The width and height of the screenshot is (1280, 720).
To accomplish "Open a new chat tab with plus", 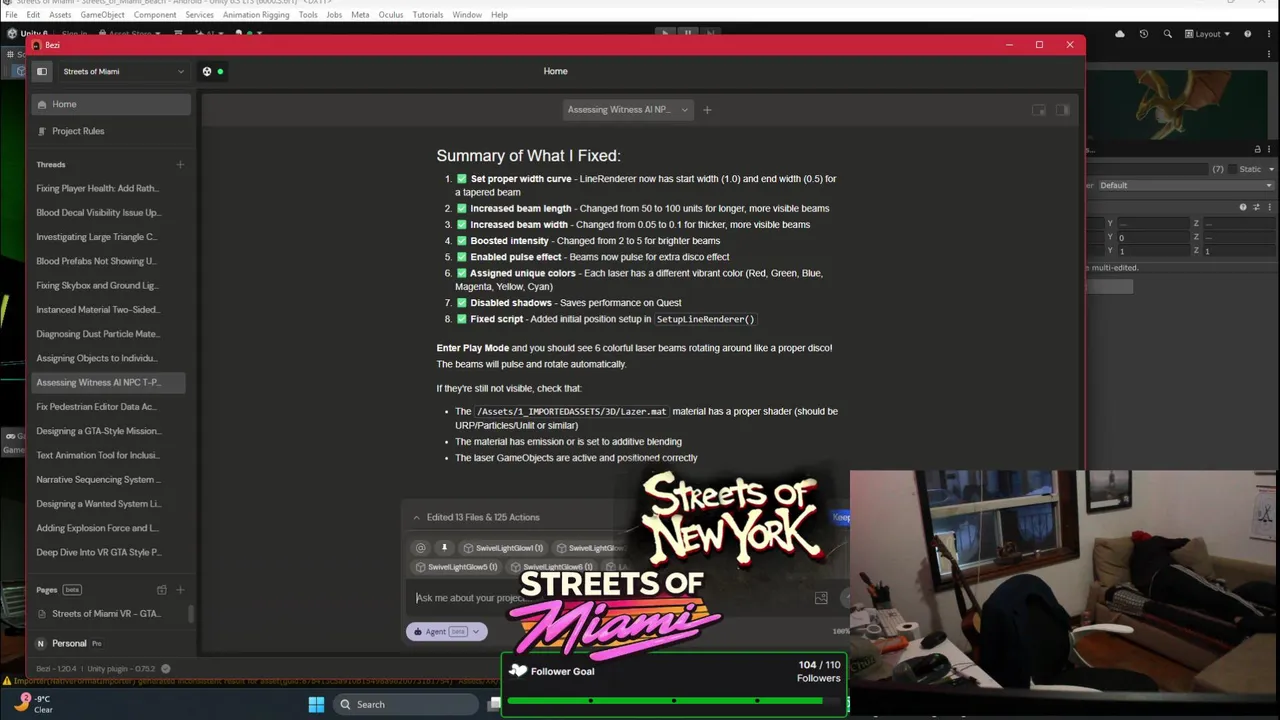I will point(707,110).
